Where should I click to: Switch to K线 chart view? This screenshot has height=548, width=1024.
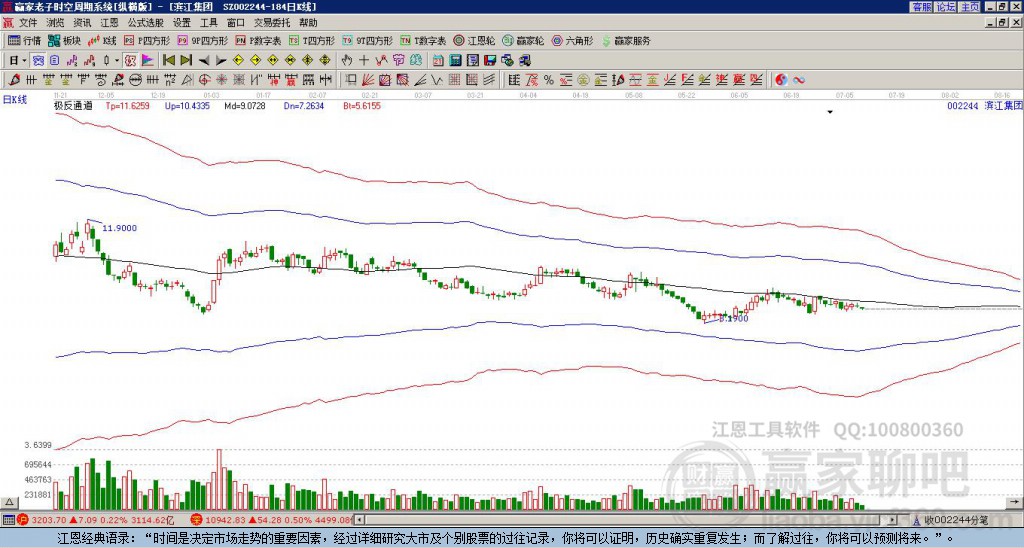[x=102, y=40]
